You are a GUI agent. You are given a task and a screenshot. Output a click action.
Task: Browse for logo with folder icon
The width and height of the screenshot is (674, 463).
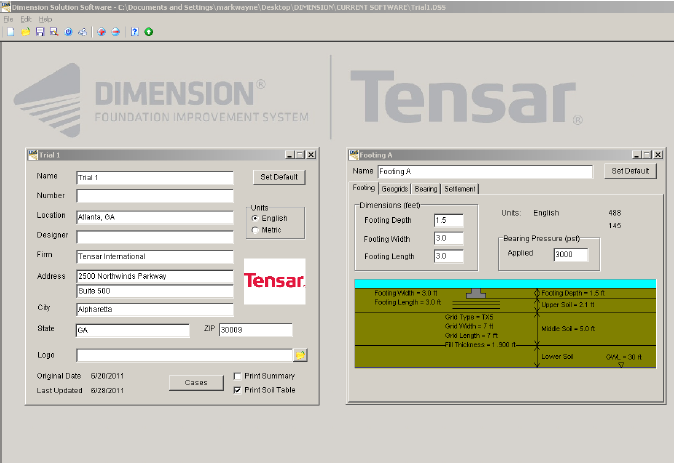pos(299,355)
